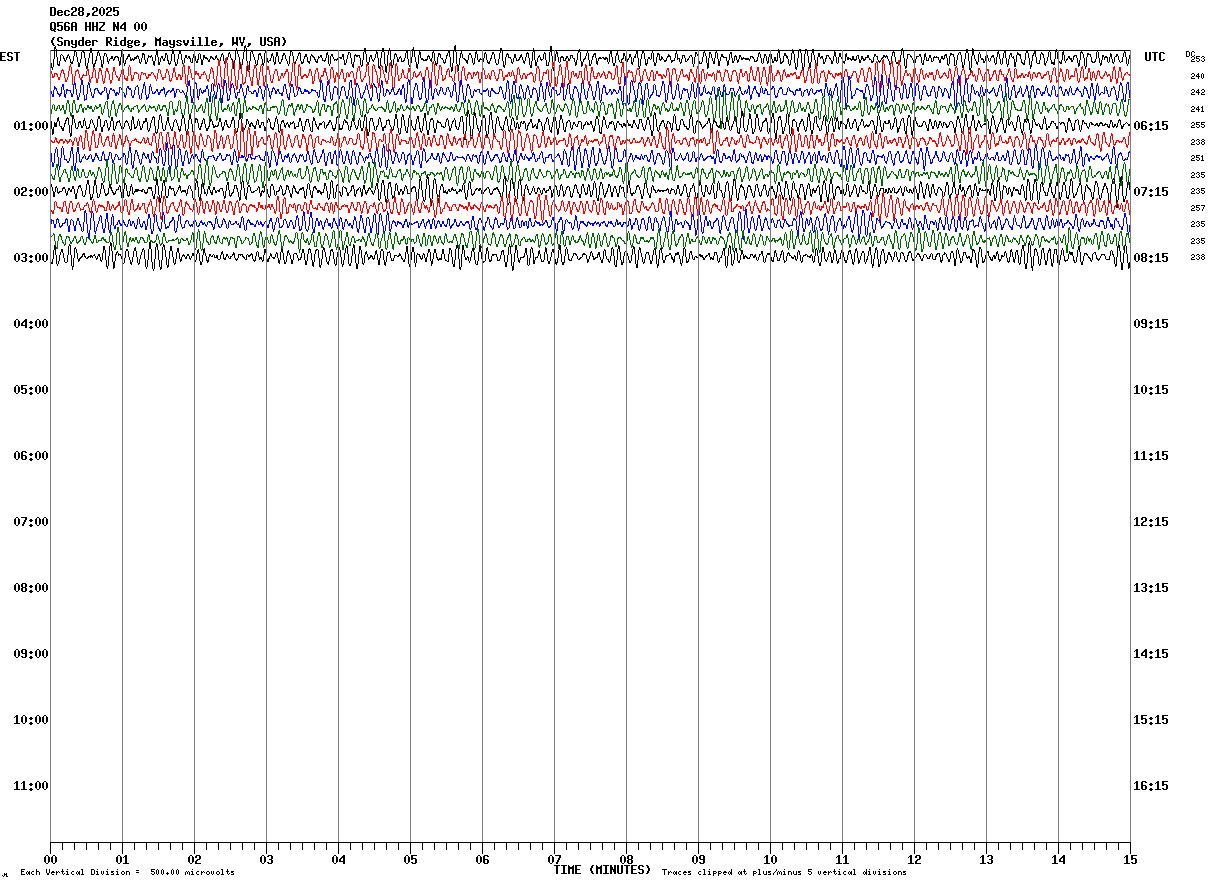Pick minute 10 on the time axis
Image resolution: width=1210 pixels, height=886 pixels.
(x=770, y=860)
